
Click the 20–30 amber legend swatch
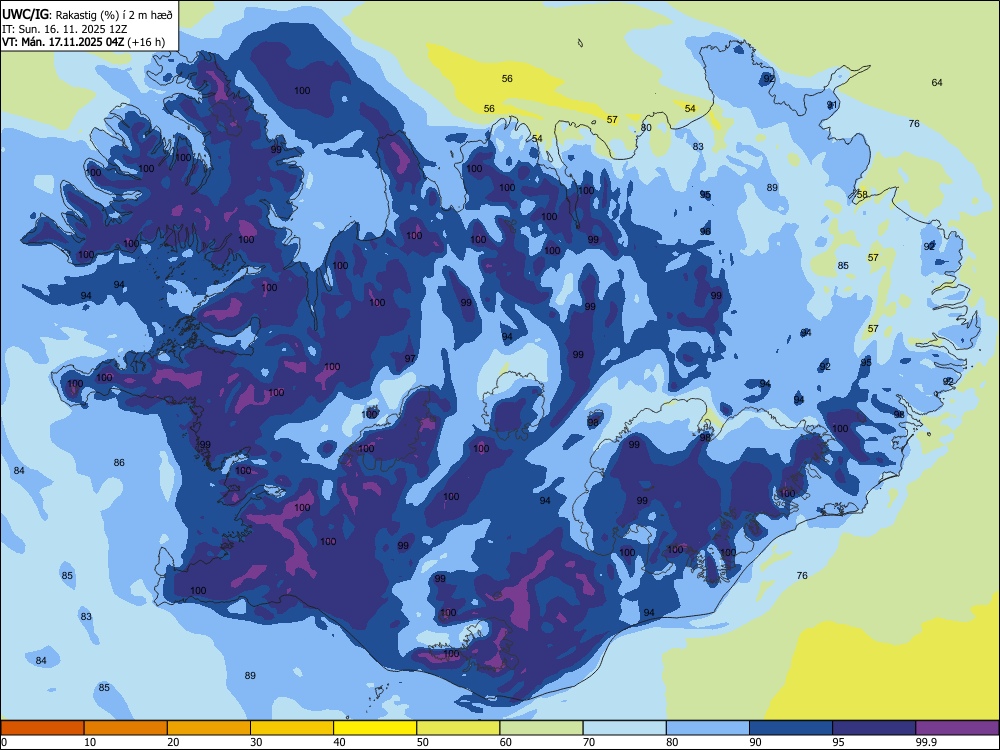pyautogui.click(x=209, y=728)
